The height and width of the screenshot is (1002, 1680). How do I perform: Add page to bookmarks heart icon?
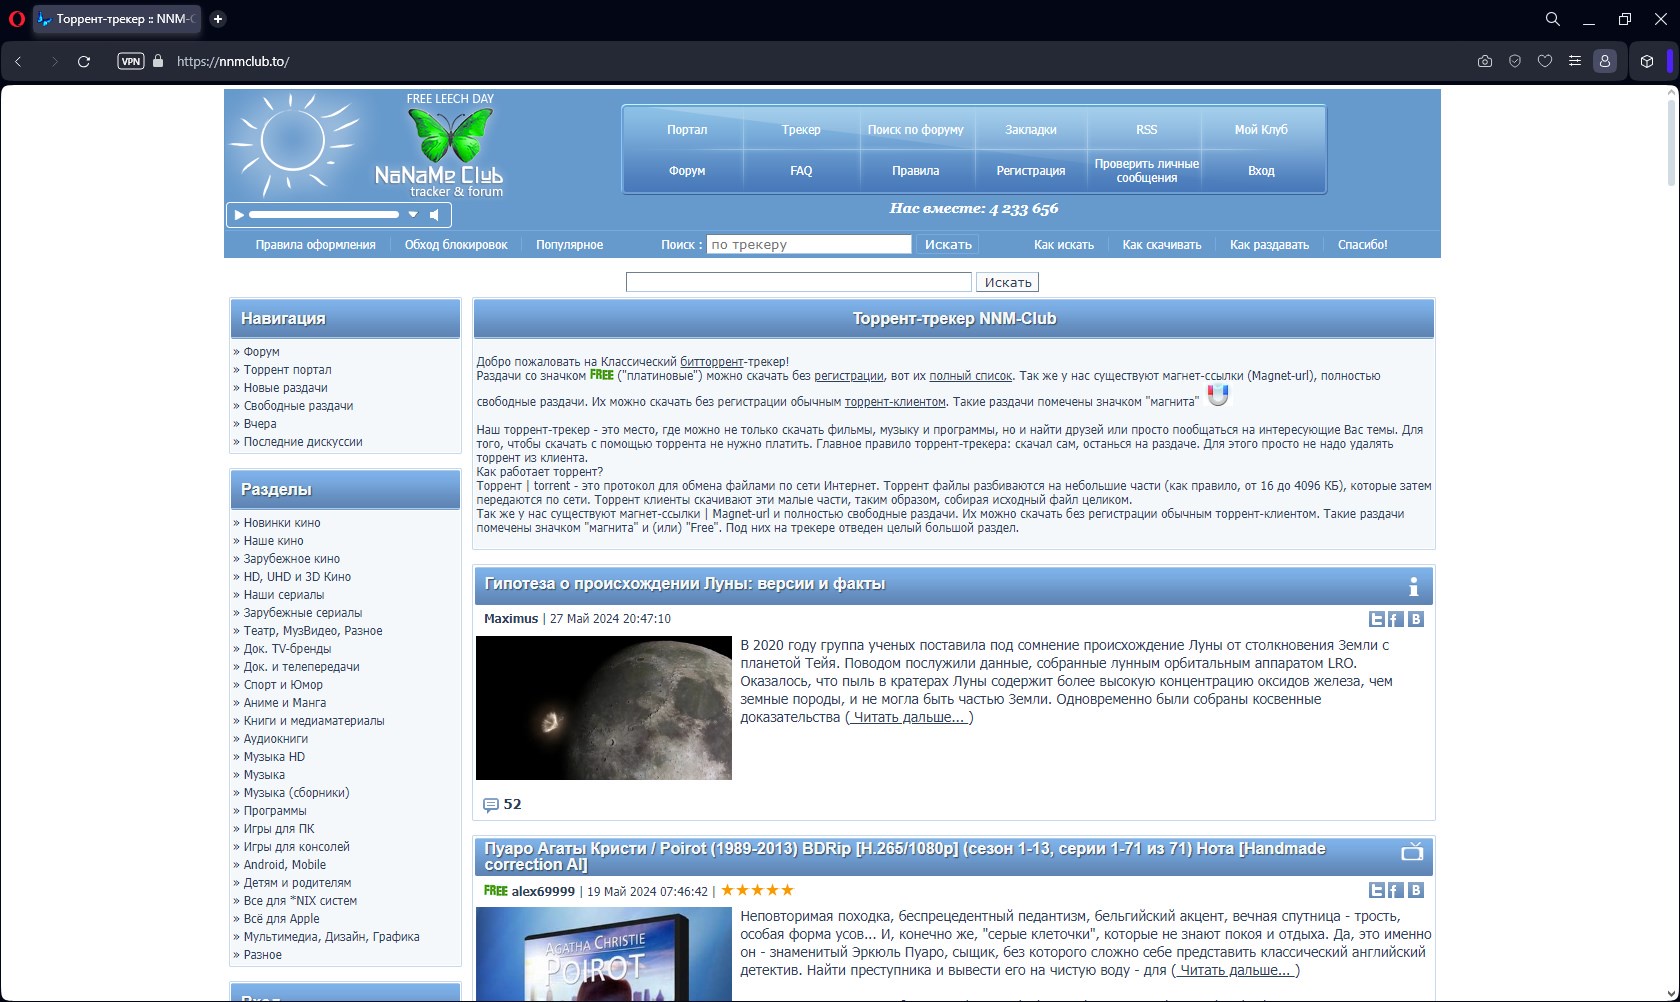1545,61
